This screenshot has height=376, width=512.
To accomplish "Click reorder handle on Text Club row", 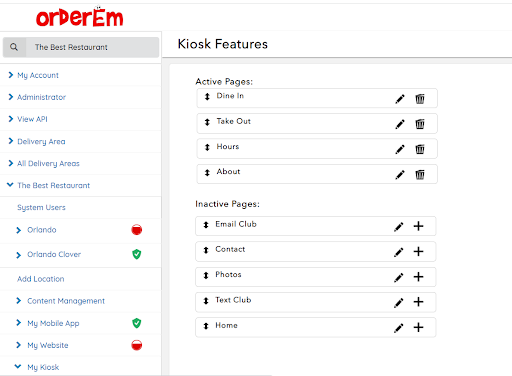I will click(x=206, y=301).
